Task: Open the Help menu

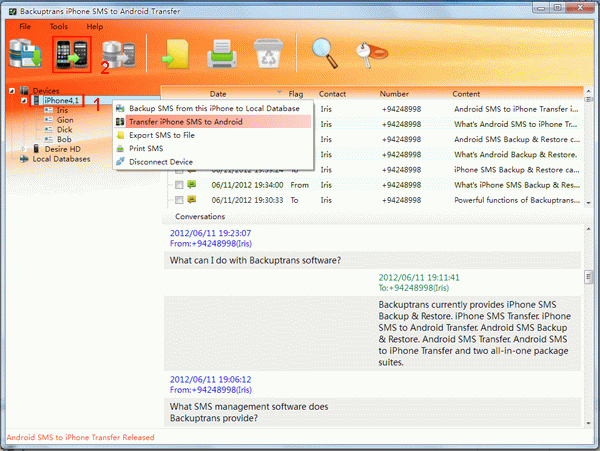Action: click(x=95, y=26)
